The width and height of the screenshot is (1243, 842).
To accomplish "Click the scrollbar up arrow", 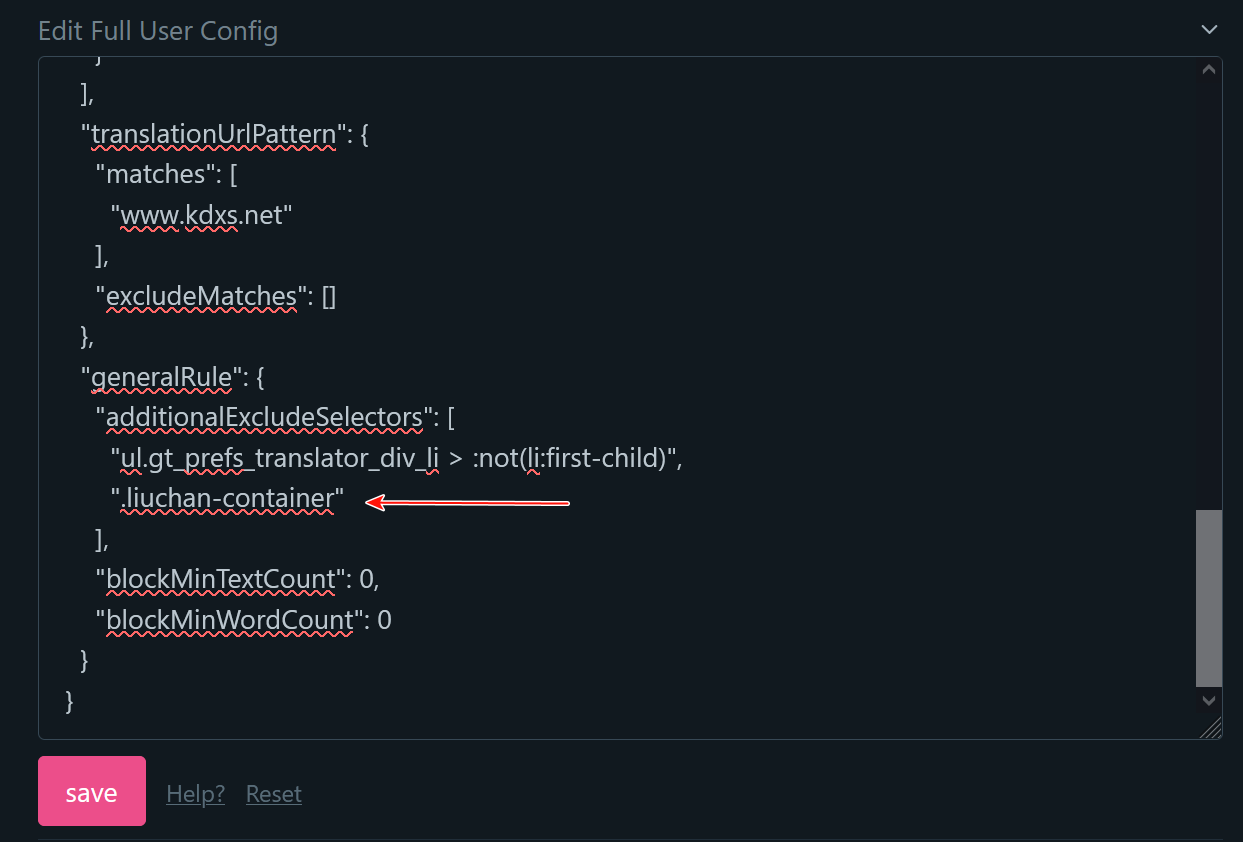I will (x=1208, y=68).
